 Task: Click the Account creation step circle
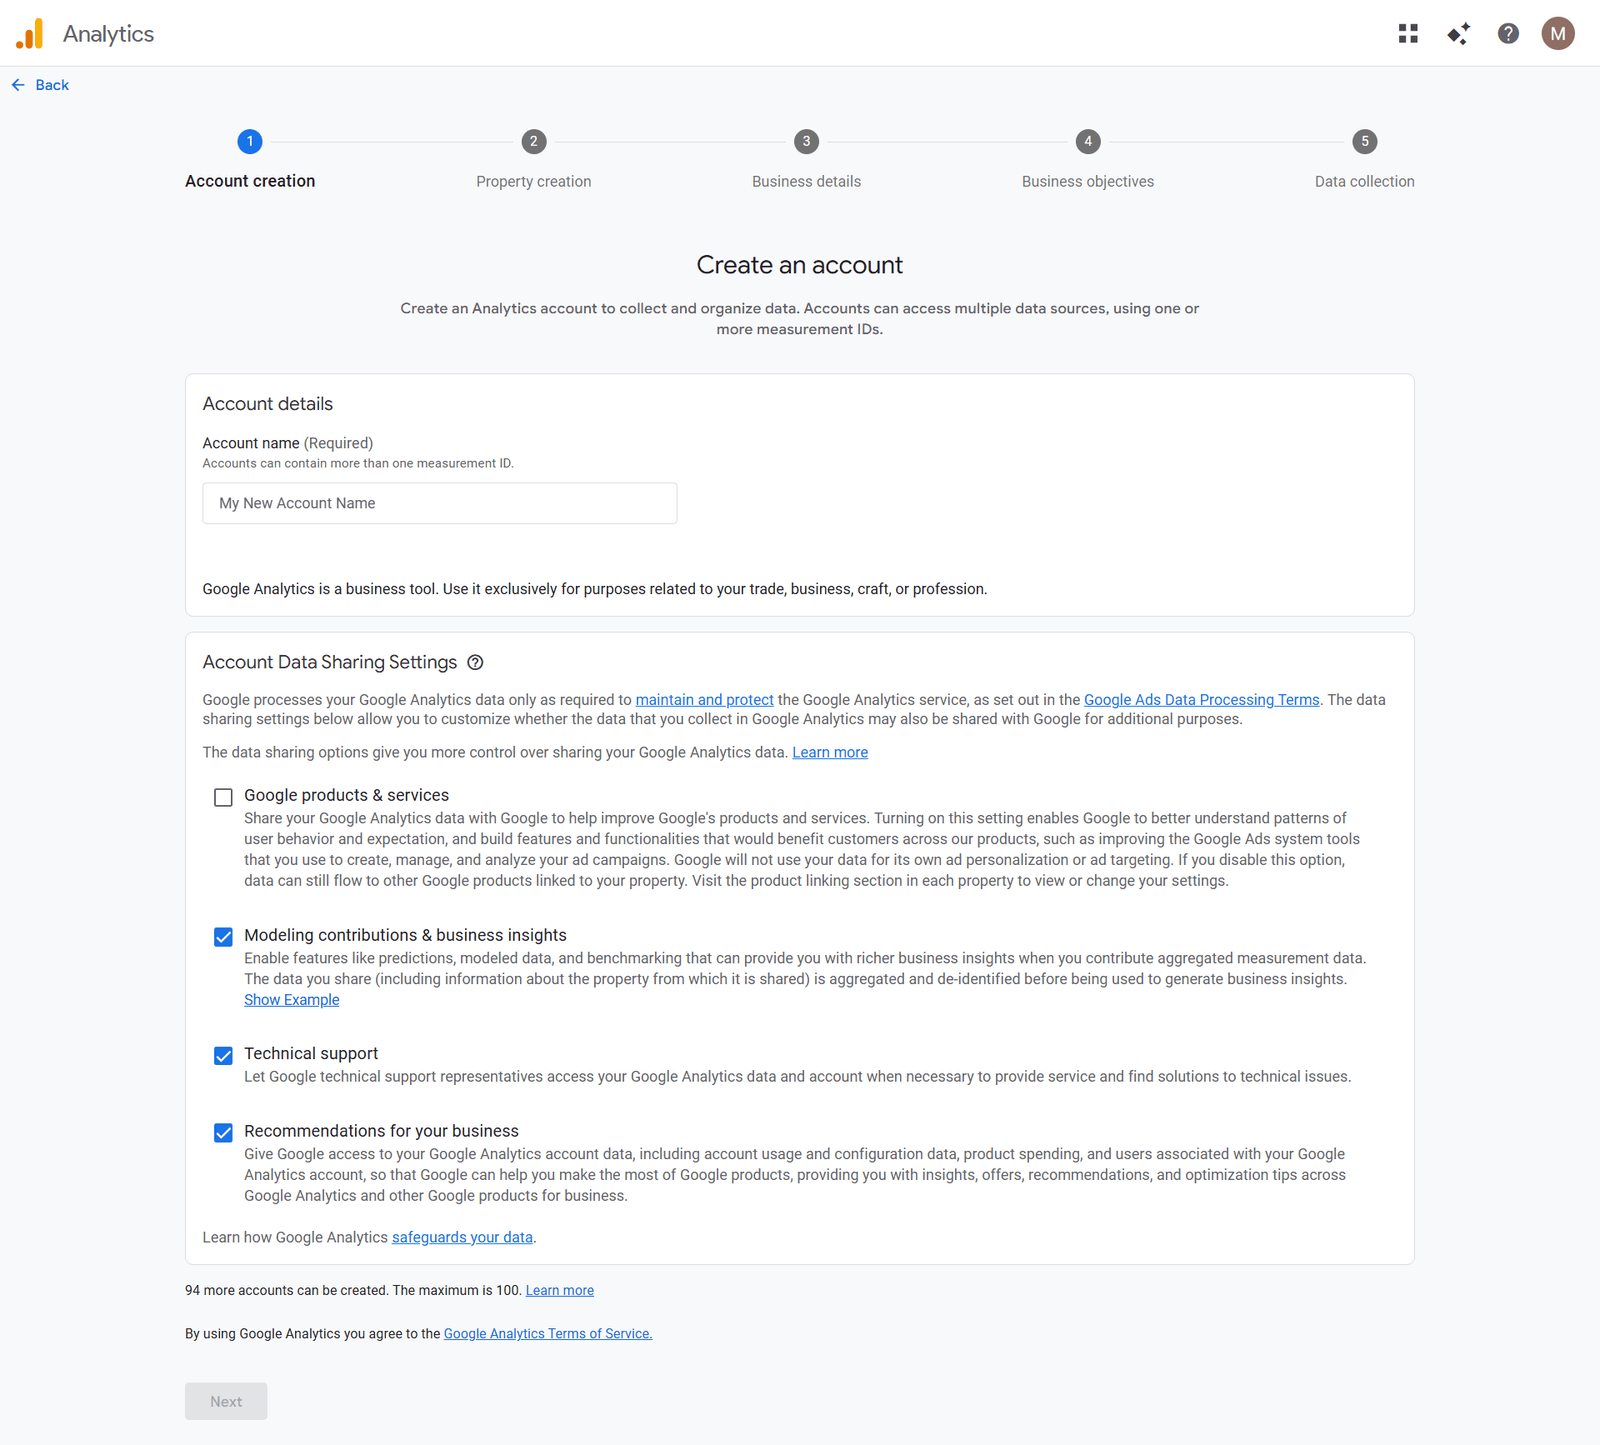(250, 141)
